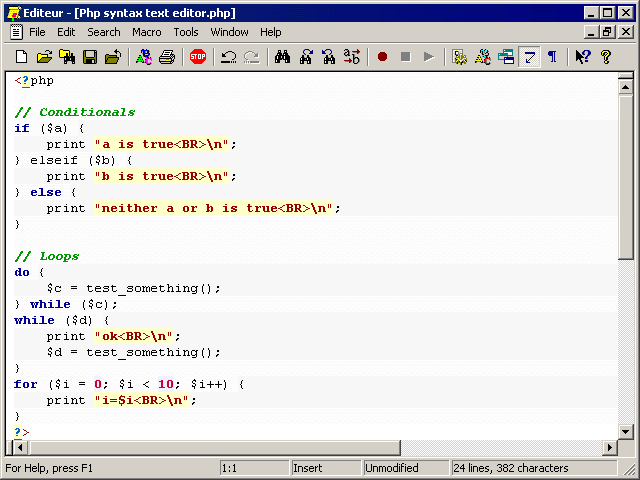Viewport: 640px width, 480px height.
Task: Click the greyed-out Redo arrow icon
Action: click(x=251, y=57)
